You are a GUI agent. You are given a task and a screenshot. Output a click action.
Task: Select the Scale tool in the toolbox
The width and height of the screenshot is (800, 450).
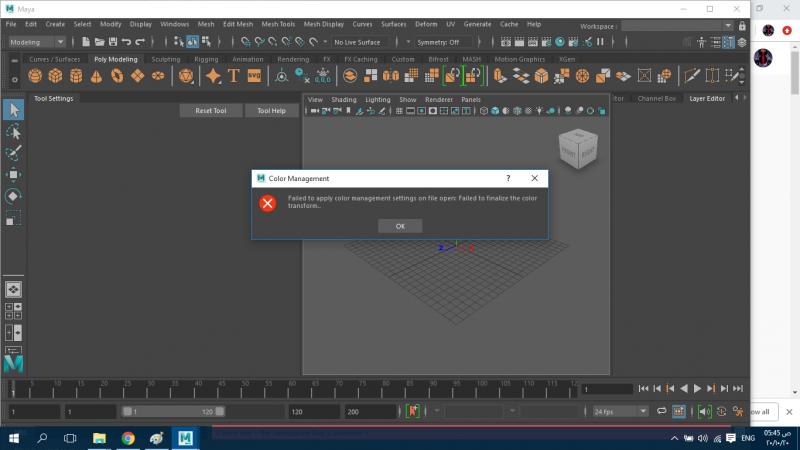13,218
